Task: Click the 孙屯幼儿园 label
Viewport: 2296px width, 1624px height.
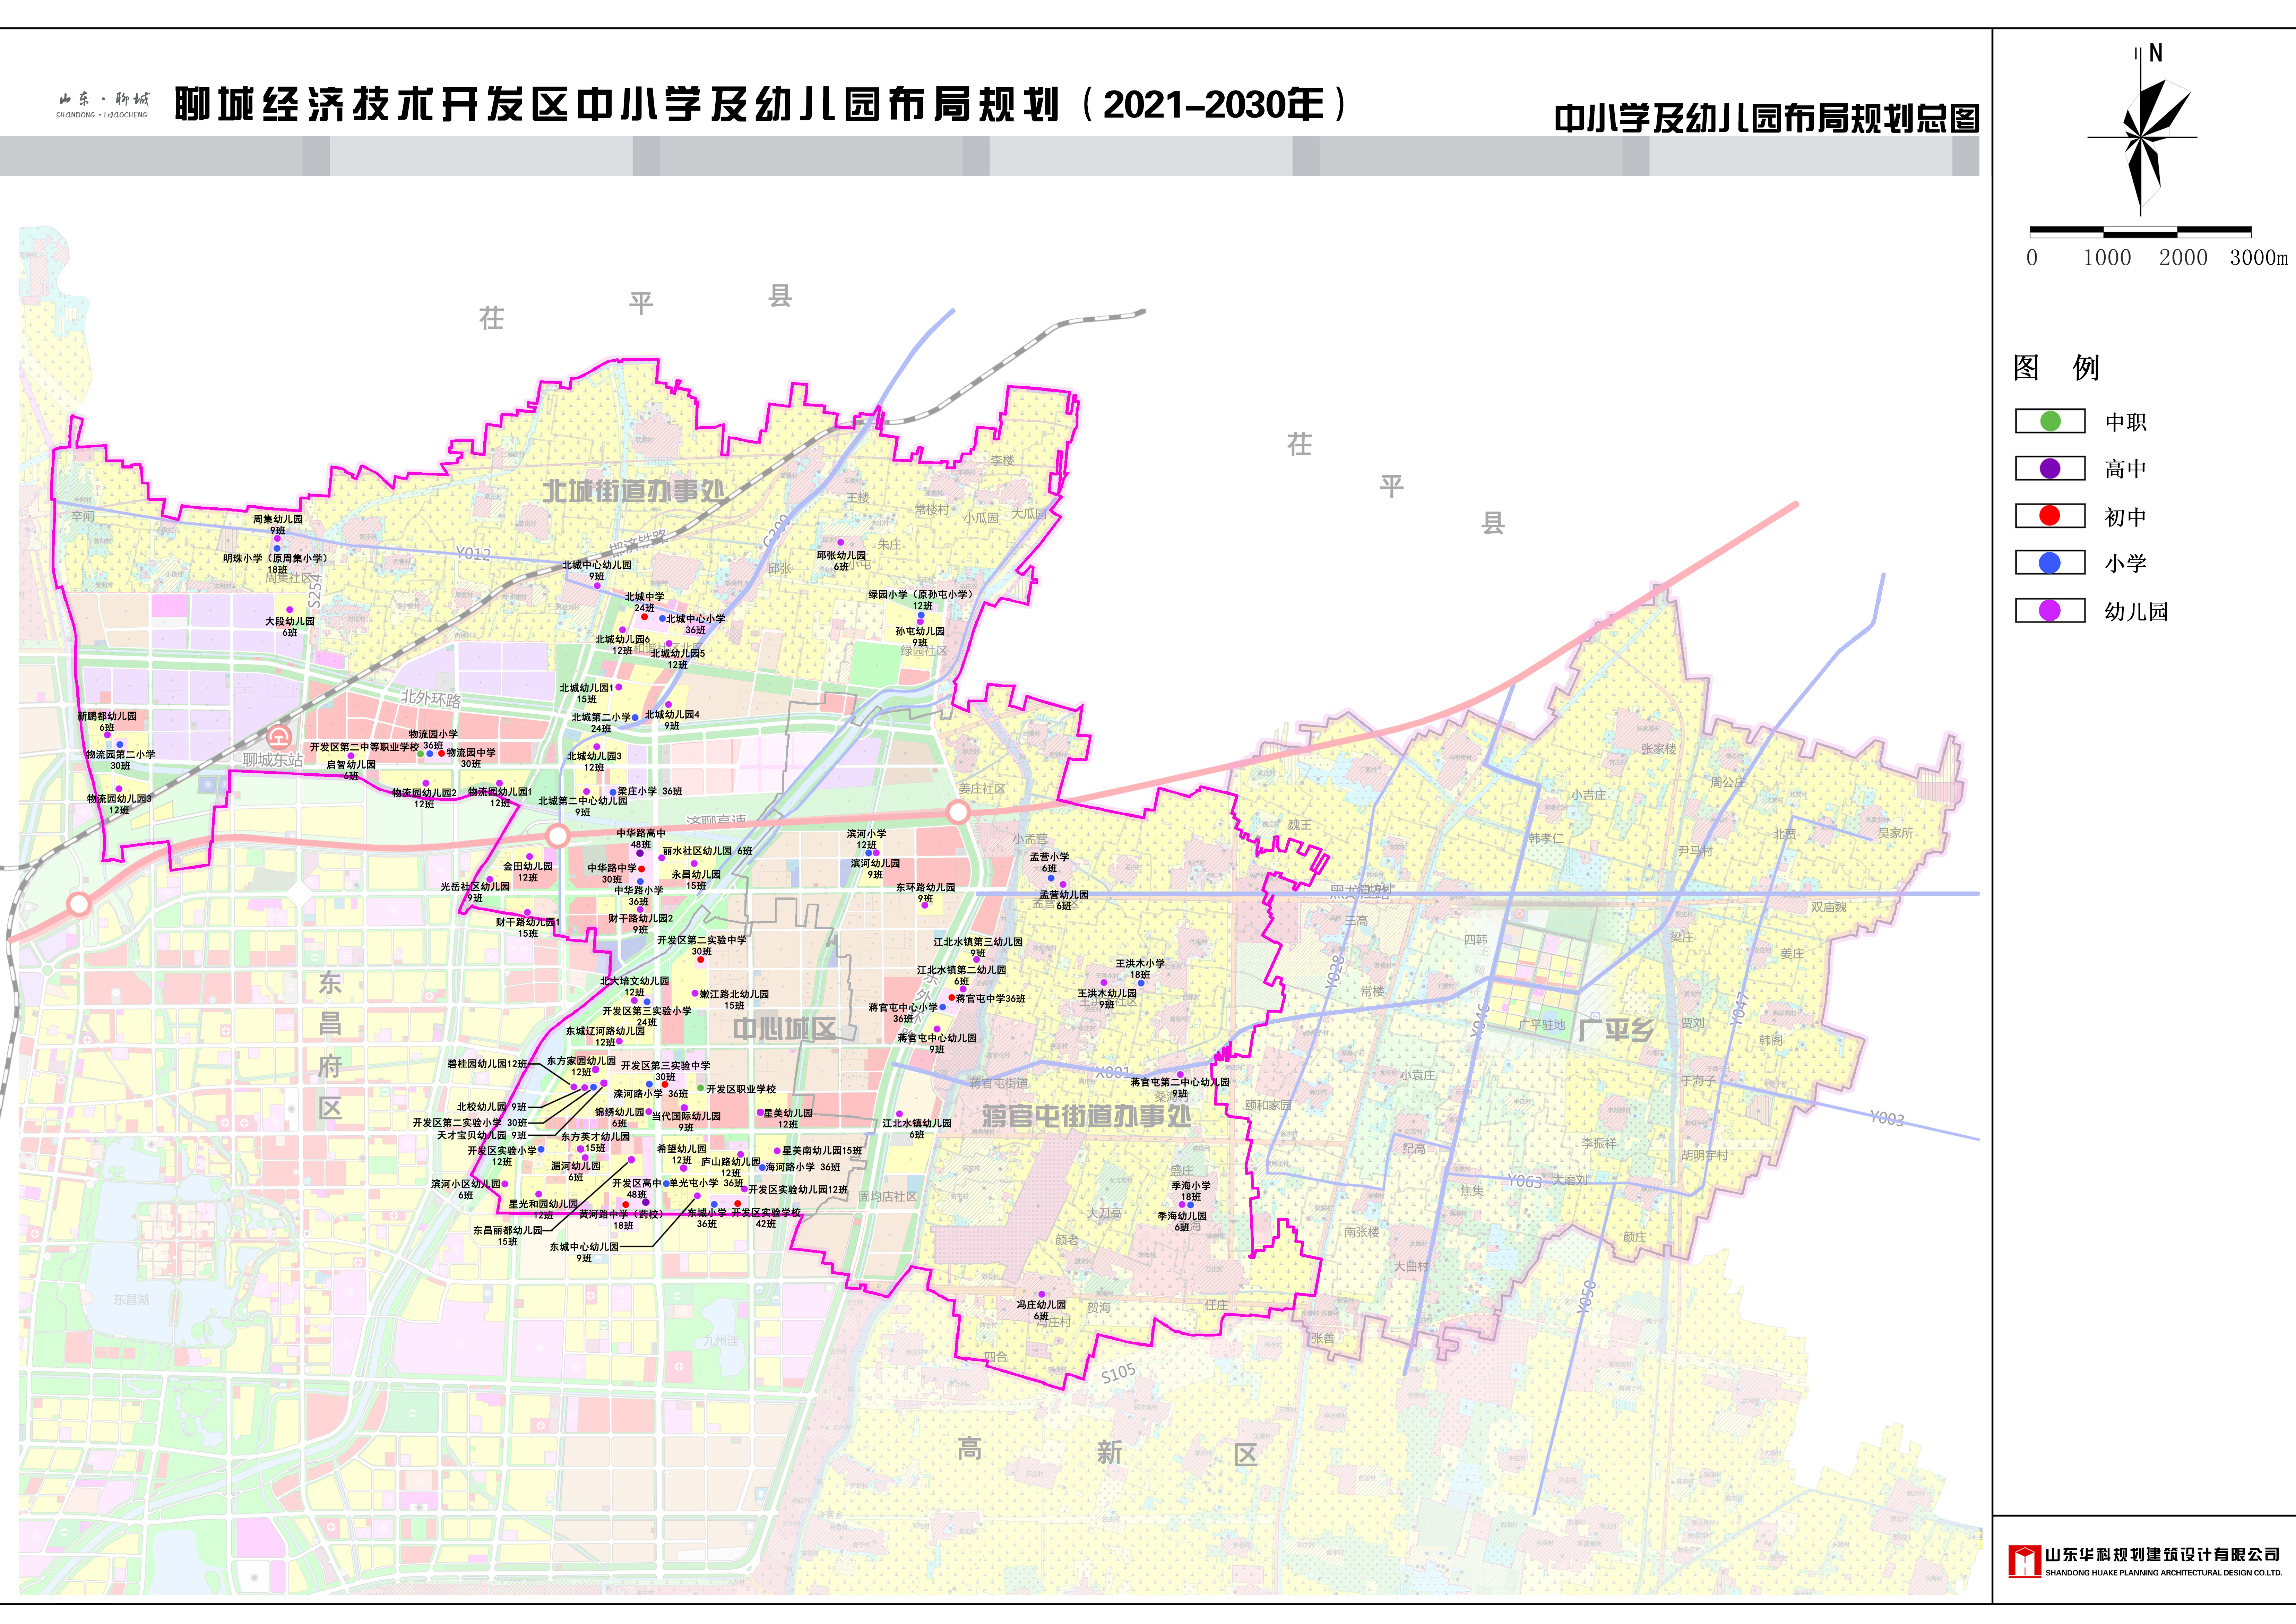Action: coord(920,631)
